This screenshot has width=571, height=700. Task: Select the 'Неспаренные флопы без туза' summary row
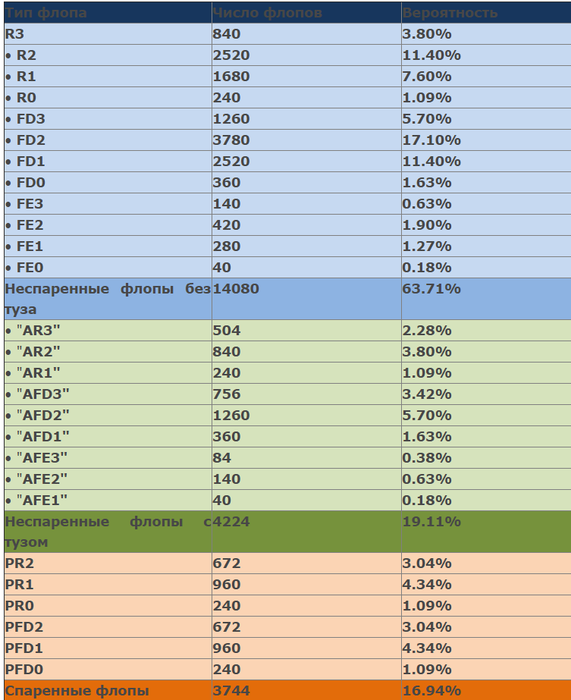click(x=288, y=299)
